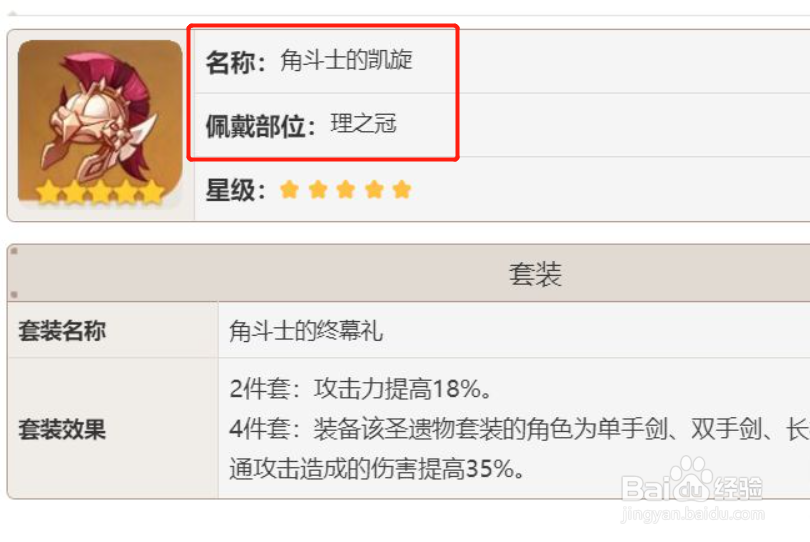Click the 佩戴部位 label
Screen dimensions: 810x542
[x=261, y=126]
